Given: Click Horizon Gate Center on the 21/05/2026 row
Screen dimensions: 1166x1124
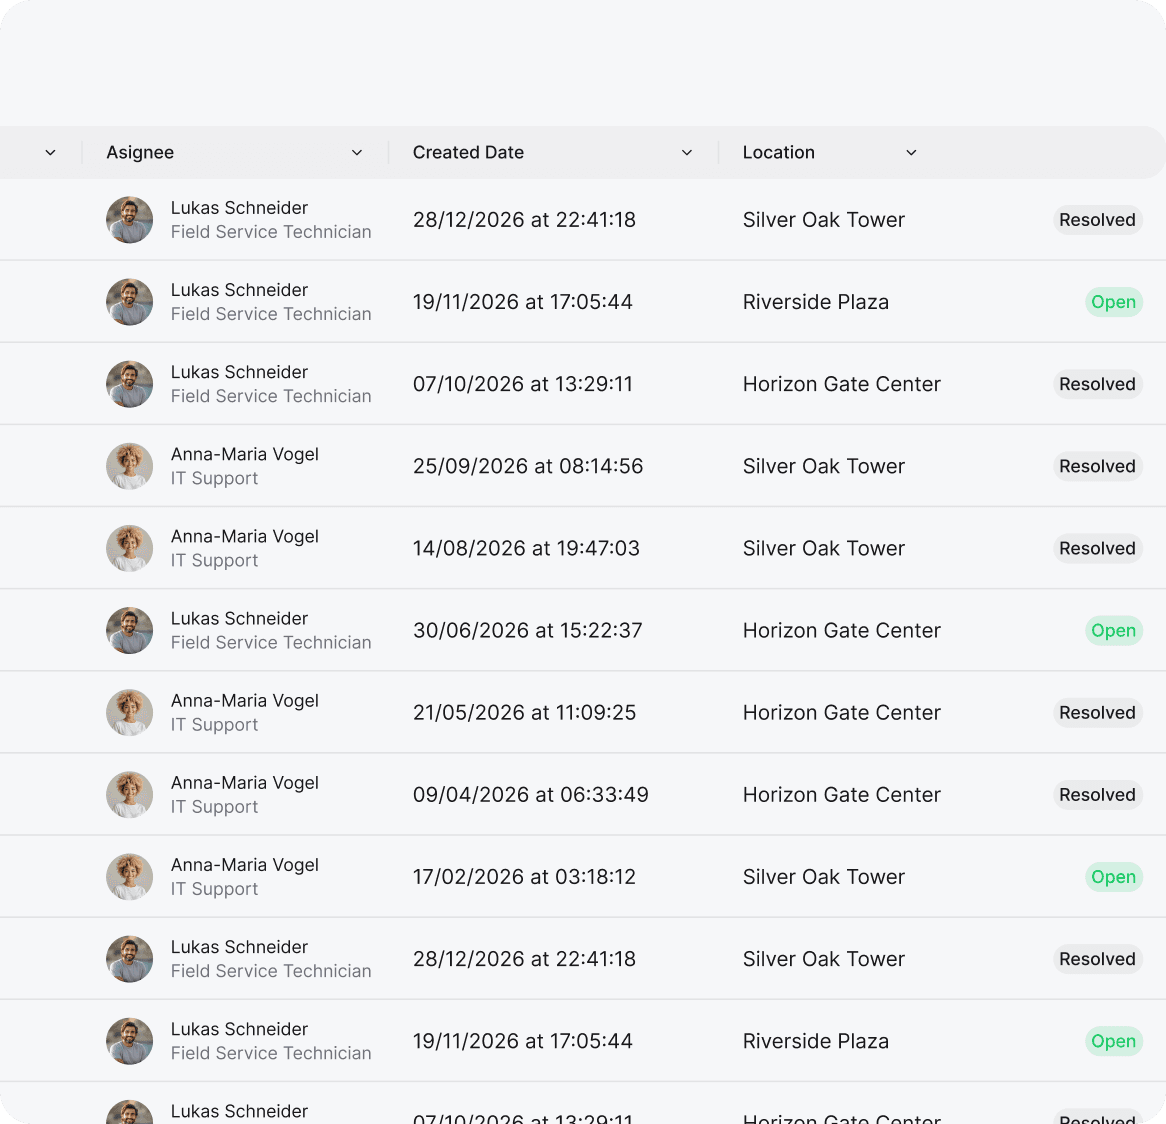Looking at the screenshot, I should tap(841, 712).
